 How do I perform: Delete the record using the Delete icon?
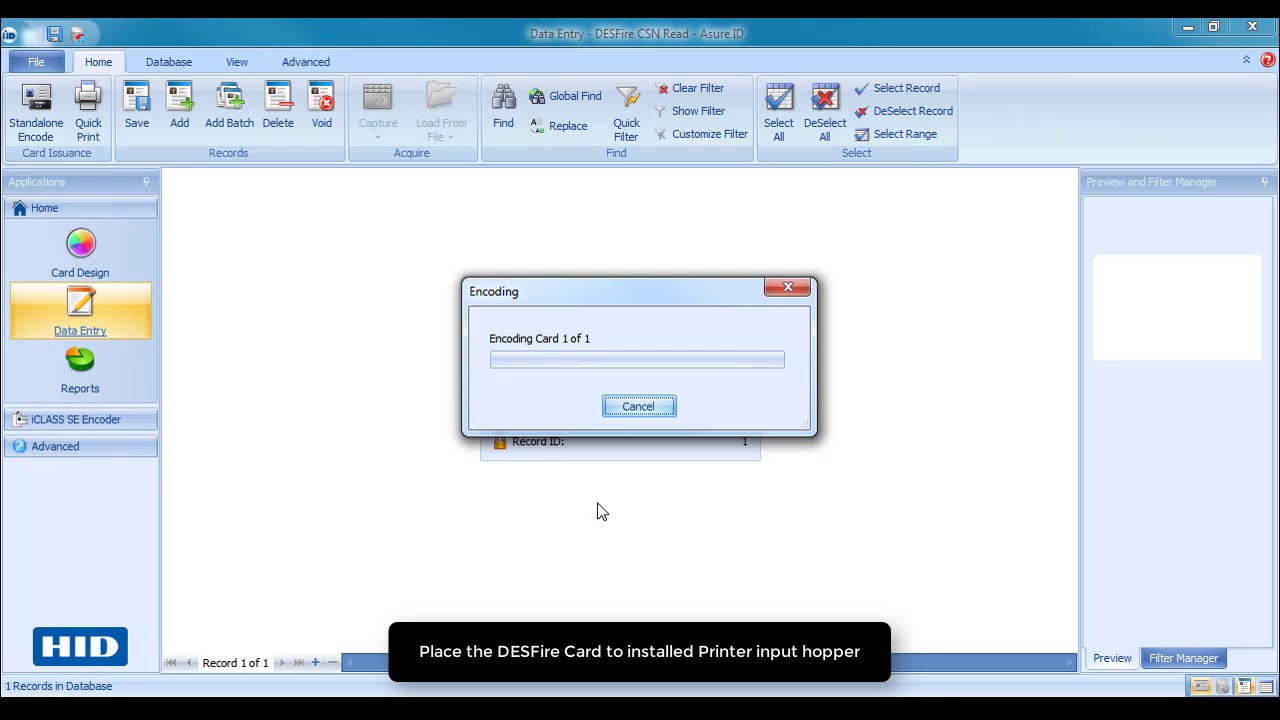(x=278, y=98)
